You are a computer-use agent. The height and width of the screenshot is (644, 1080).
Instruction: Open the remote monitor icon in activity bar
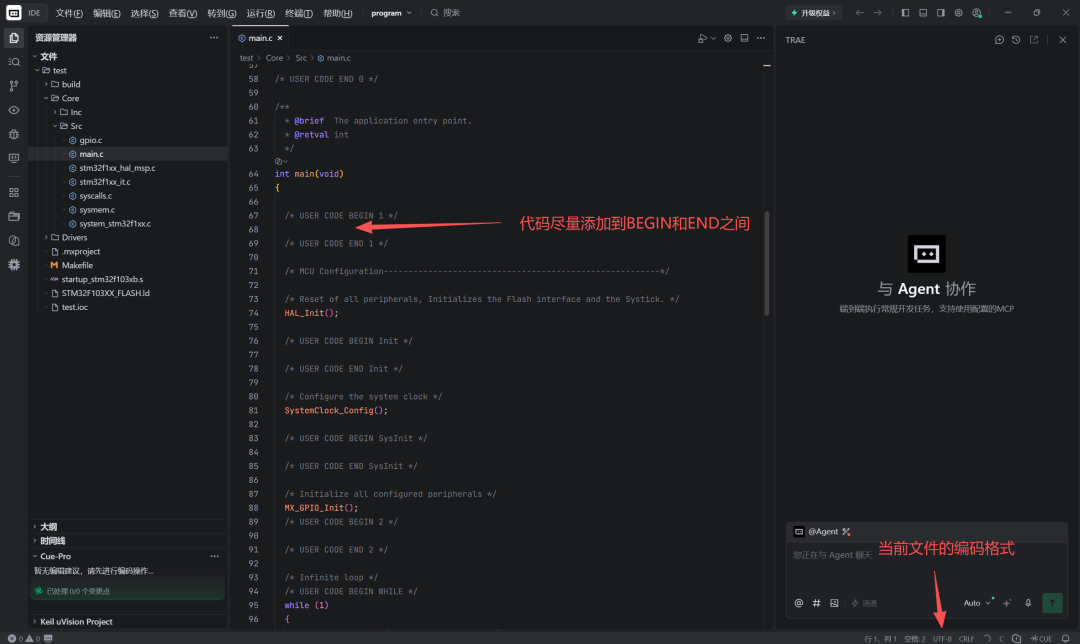pos(14,158)
